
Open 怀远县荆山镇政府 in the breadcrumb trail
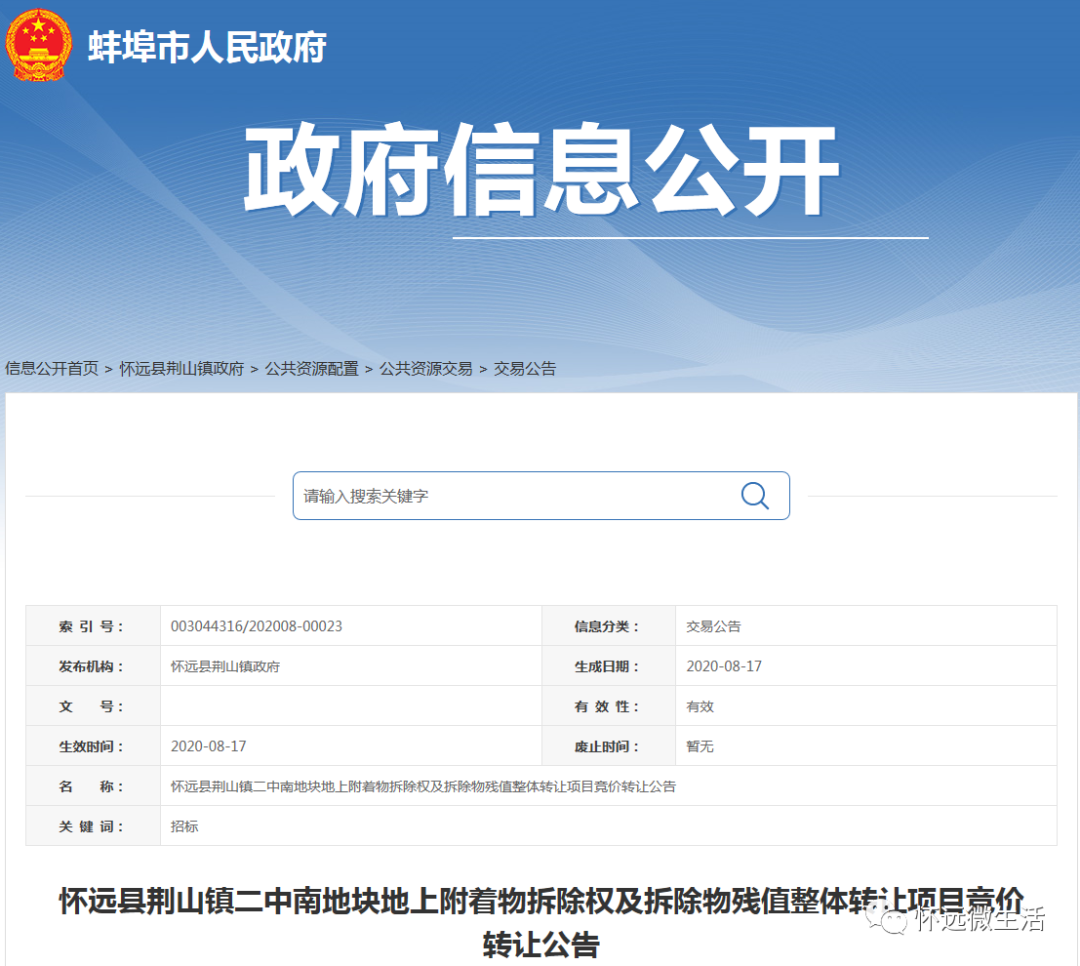[x=181, y=369]
